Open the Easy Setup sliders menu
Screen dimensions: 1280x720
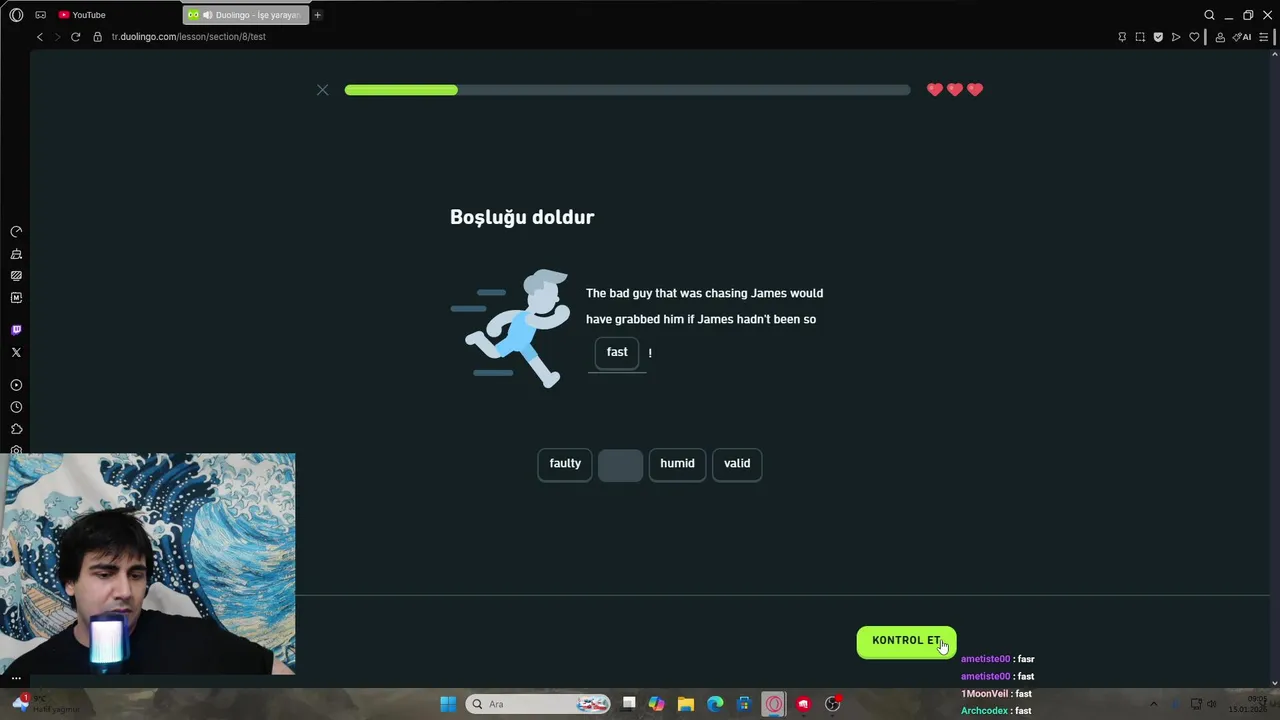tap(1264, 37)
